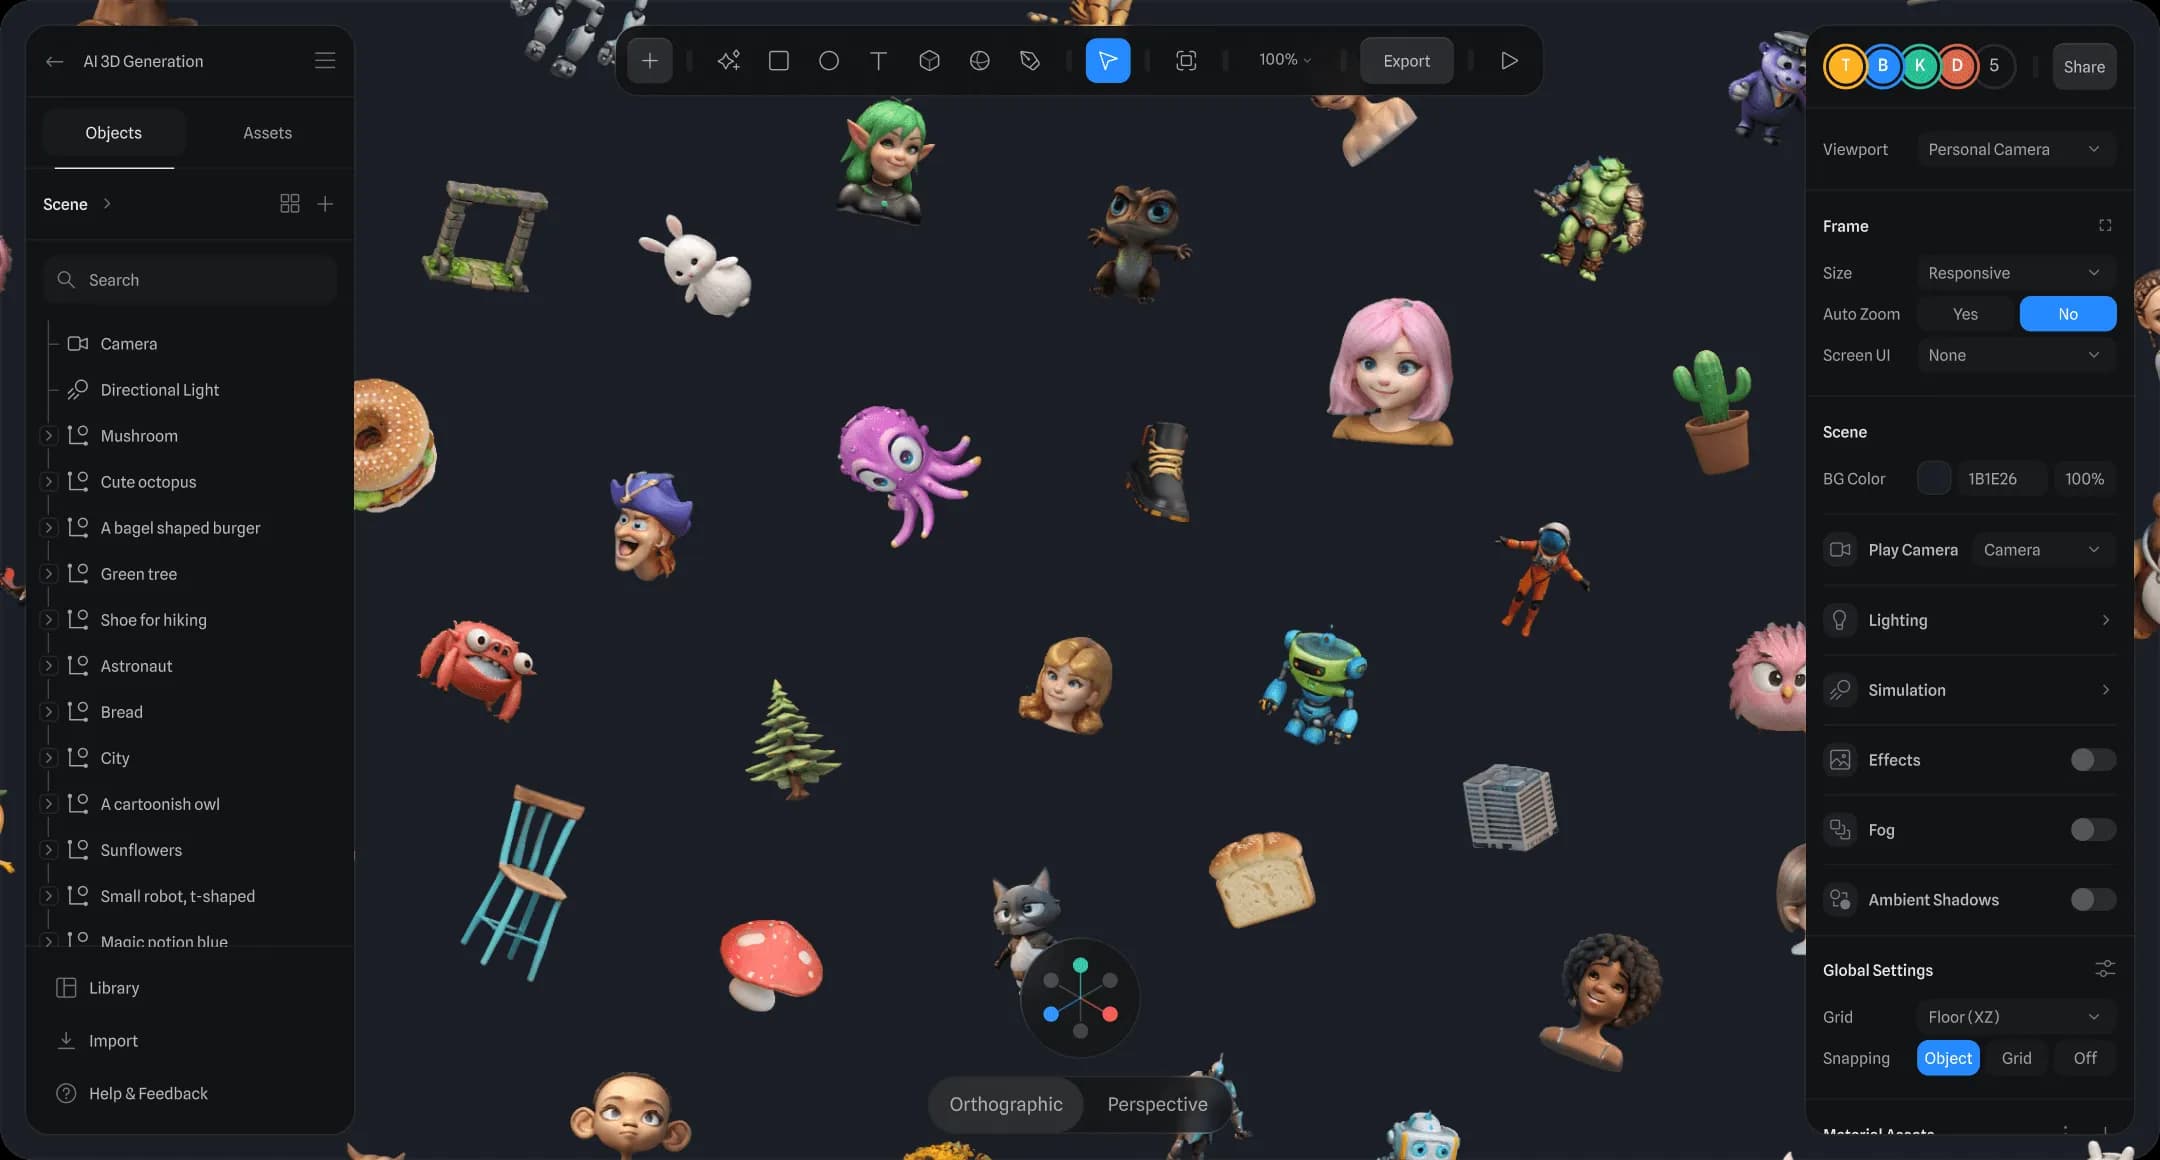2160x1160 pixels.
Task: Add a new object with Scene plus icon
Action: pyautogui.click(x=325, y=204)
